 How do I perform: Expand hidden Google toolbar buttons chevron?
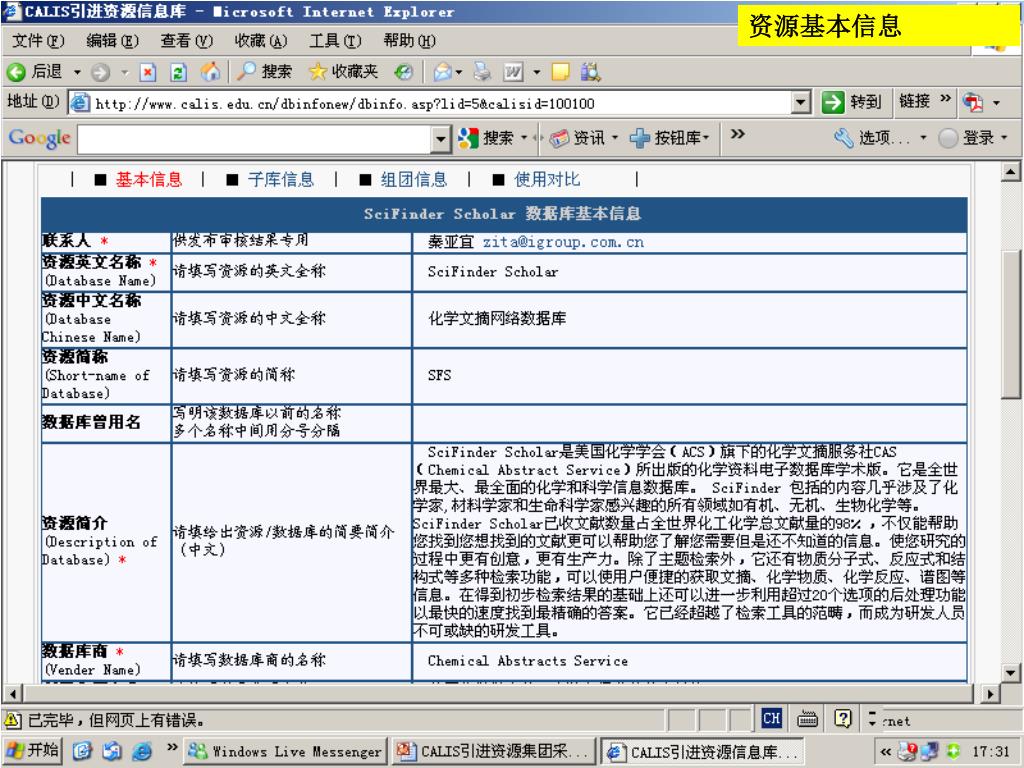click(737, 135)
